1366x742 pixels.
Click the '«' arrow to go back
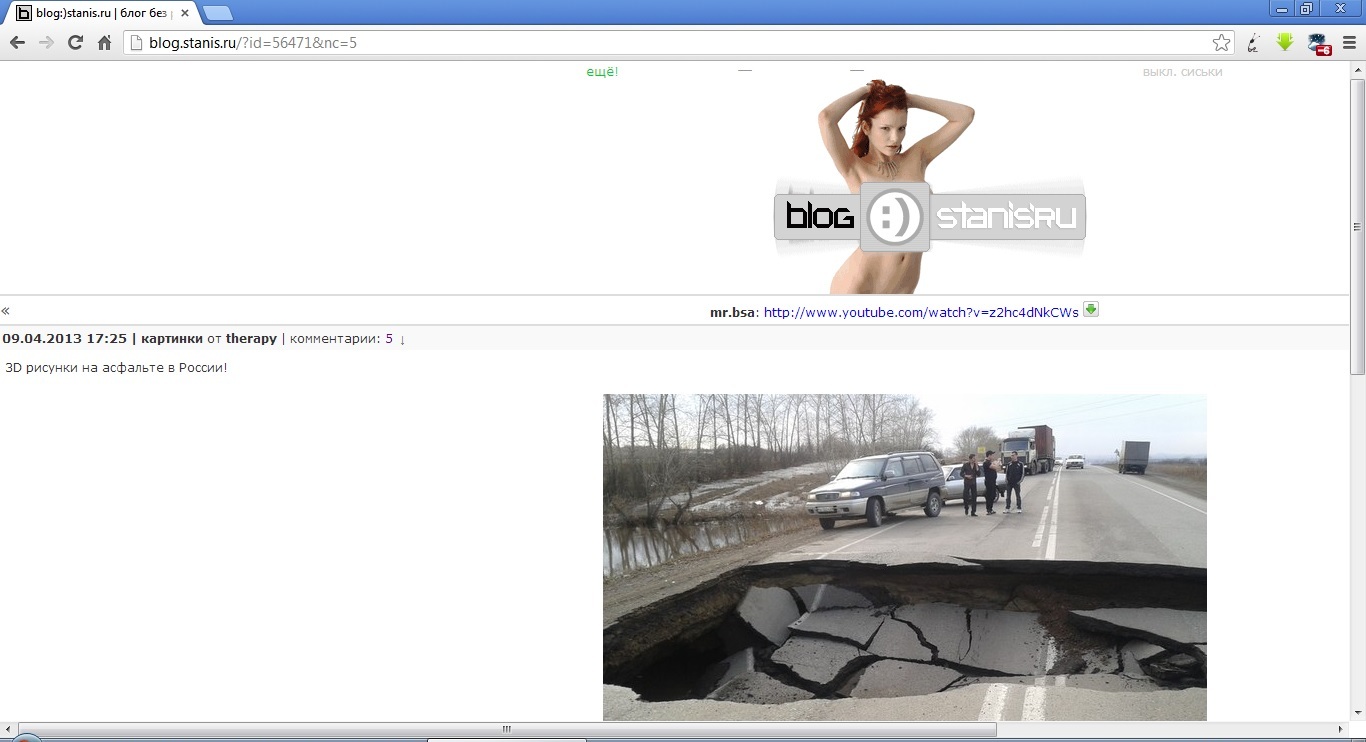(5, 311)
